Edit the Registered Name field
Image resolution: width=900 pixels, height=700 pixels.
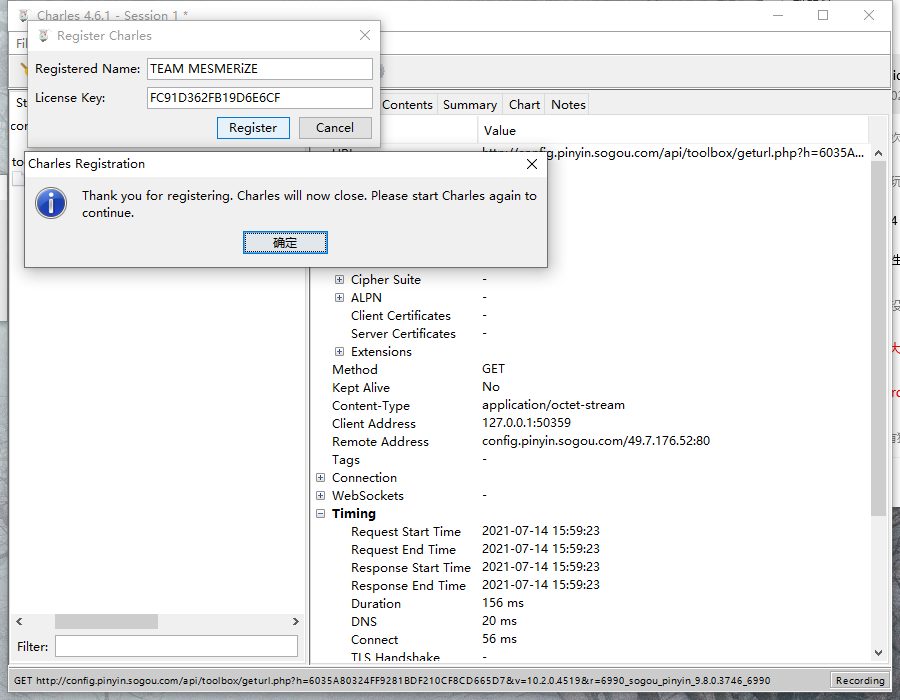(259, 69)
